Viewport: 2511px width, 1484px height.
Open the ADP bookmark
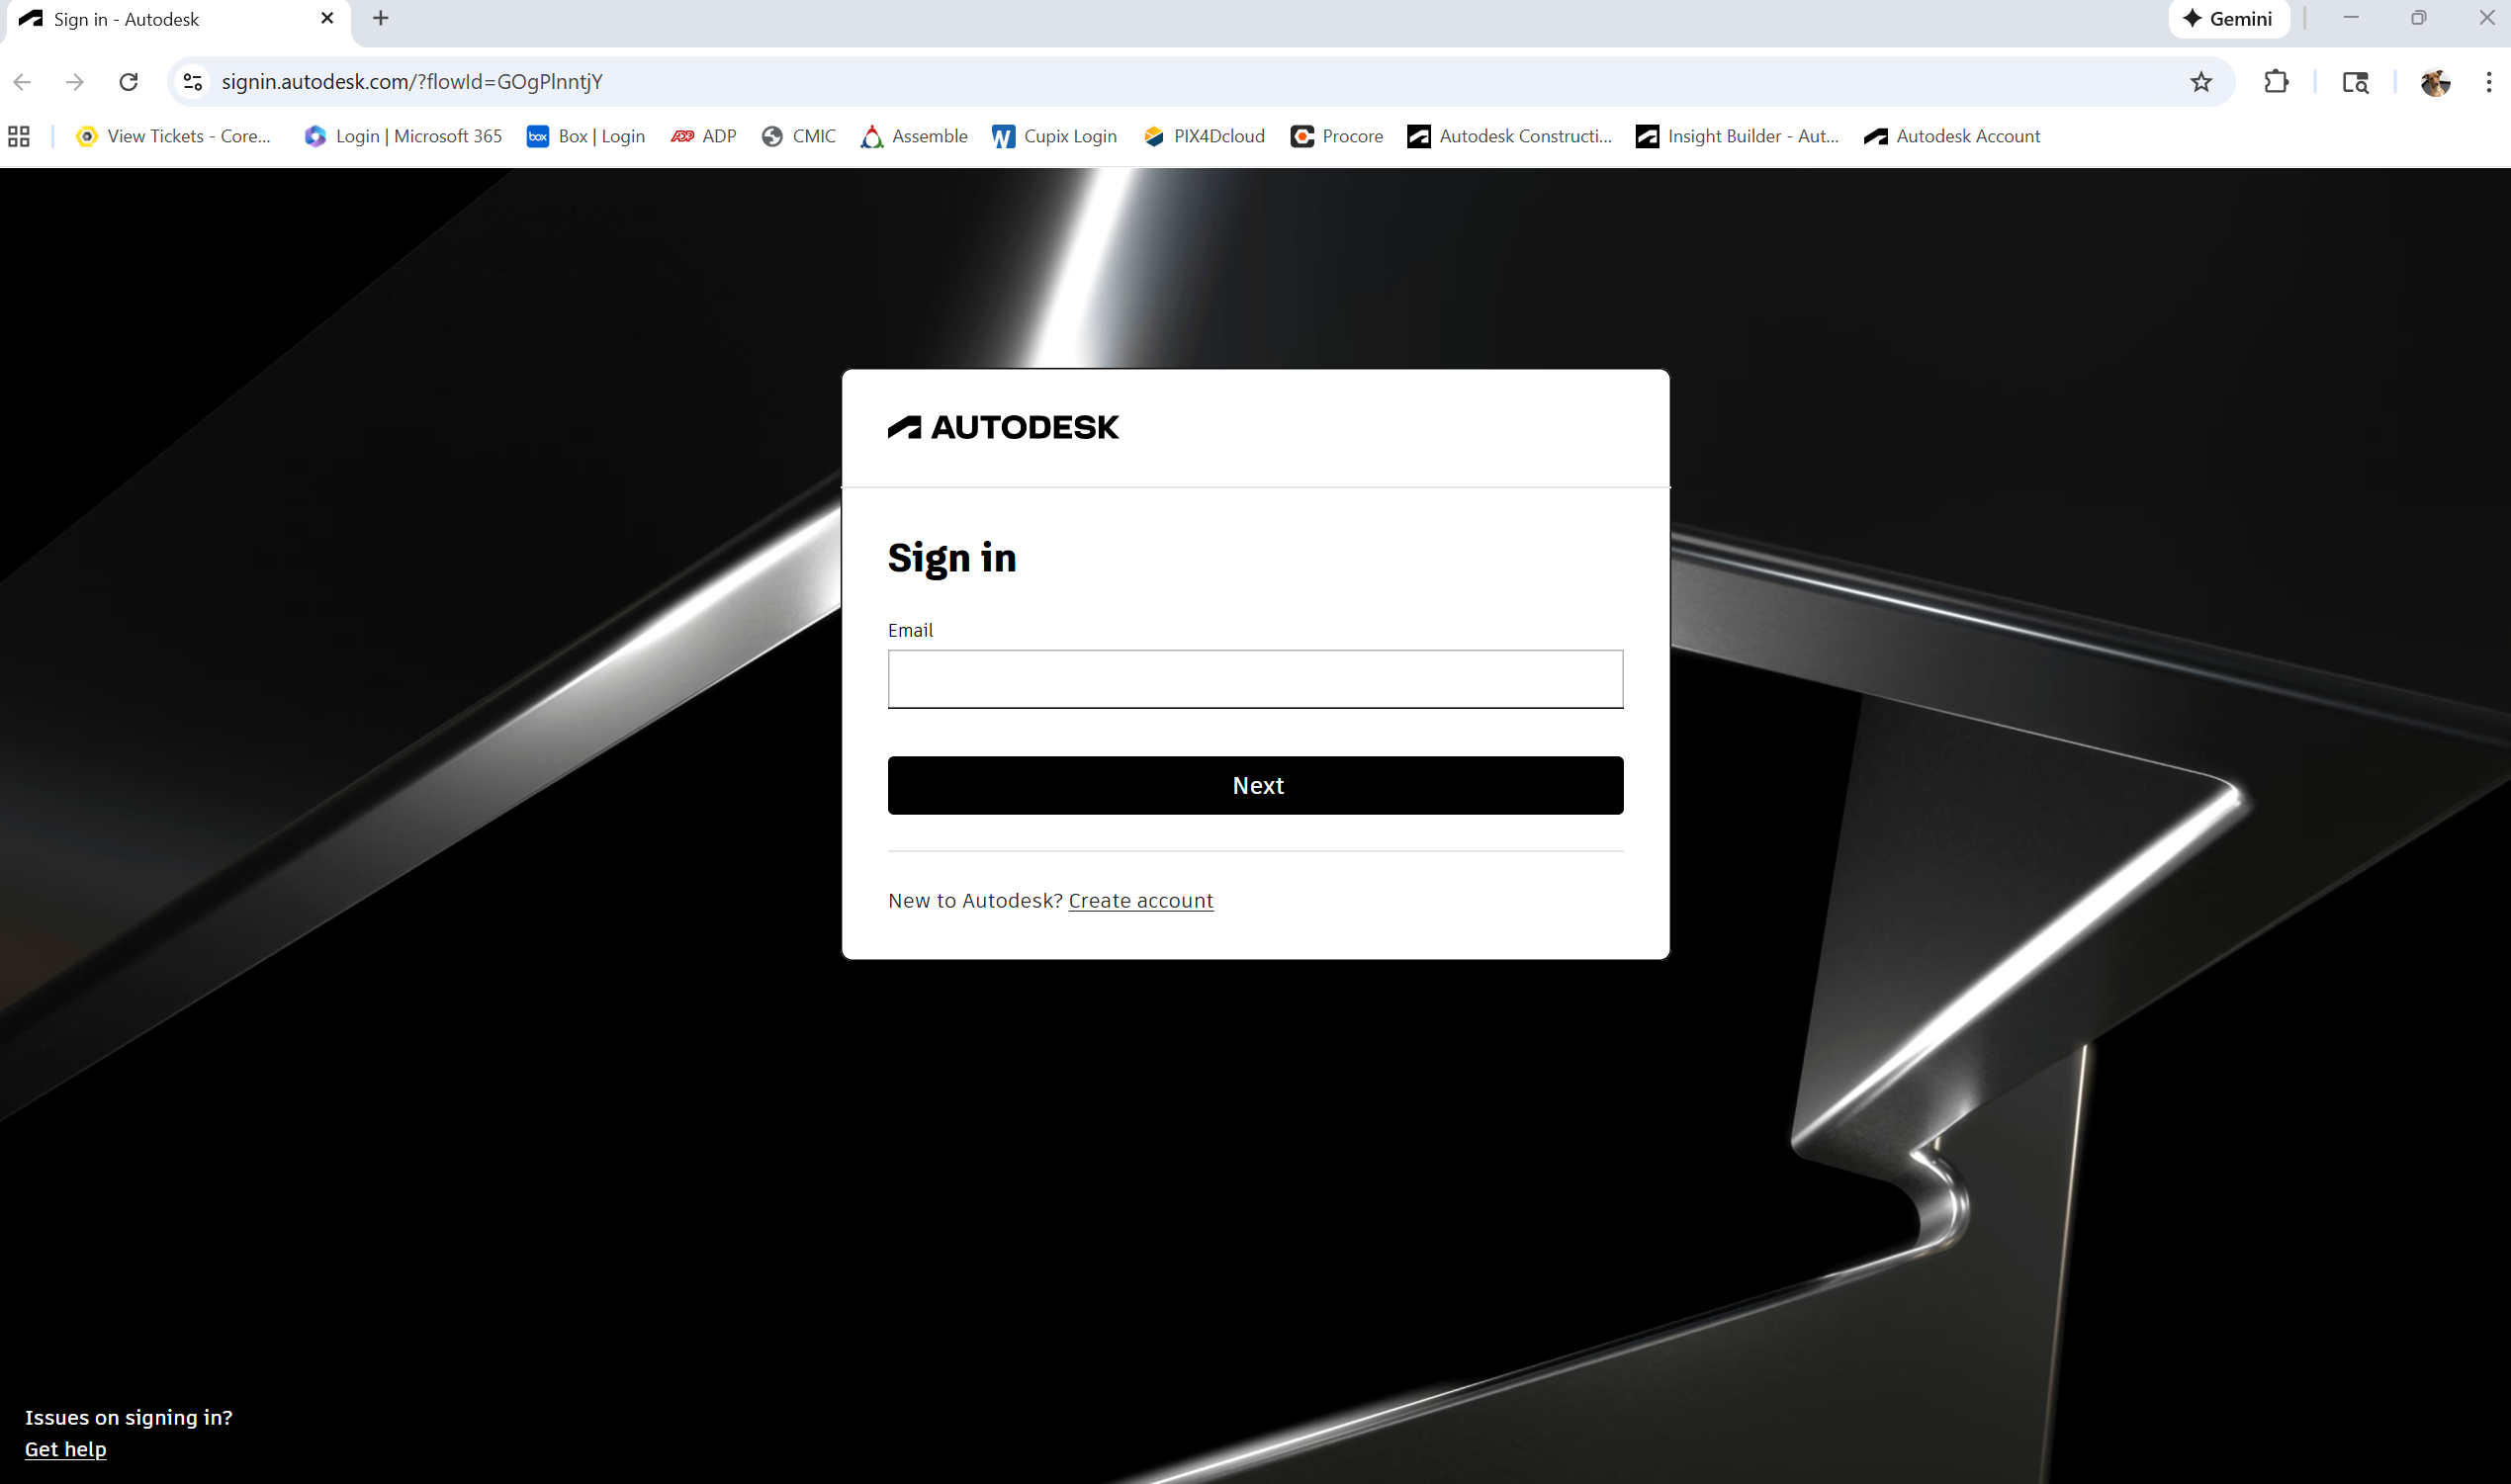click(704, 136)
